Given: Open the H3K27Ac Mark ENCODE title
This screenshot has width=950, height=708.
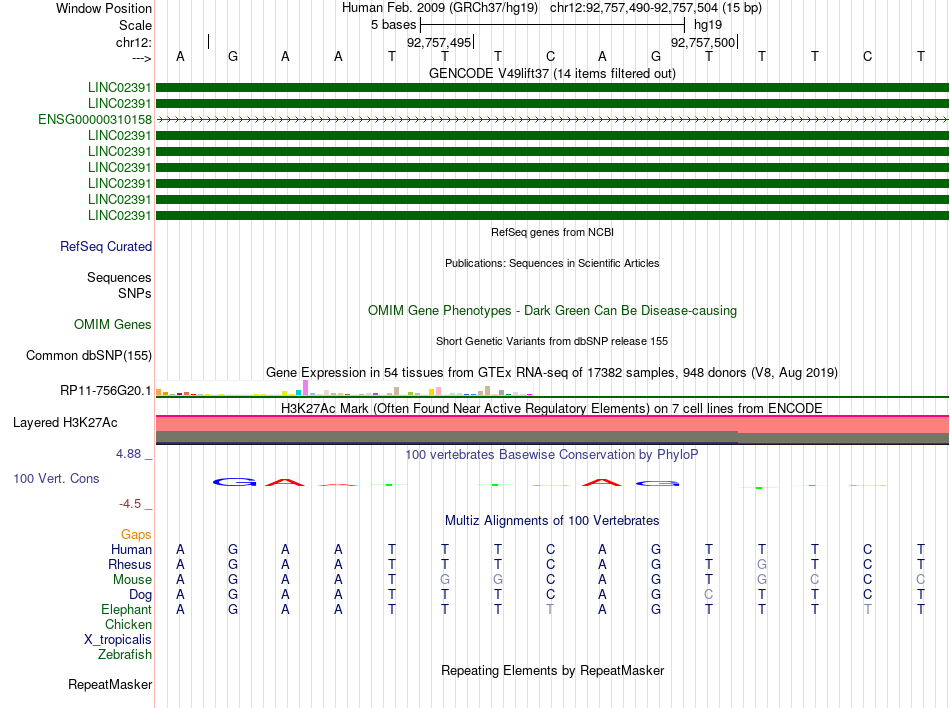Looking at the screenshot, I should click(x=552, y=408).
